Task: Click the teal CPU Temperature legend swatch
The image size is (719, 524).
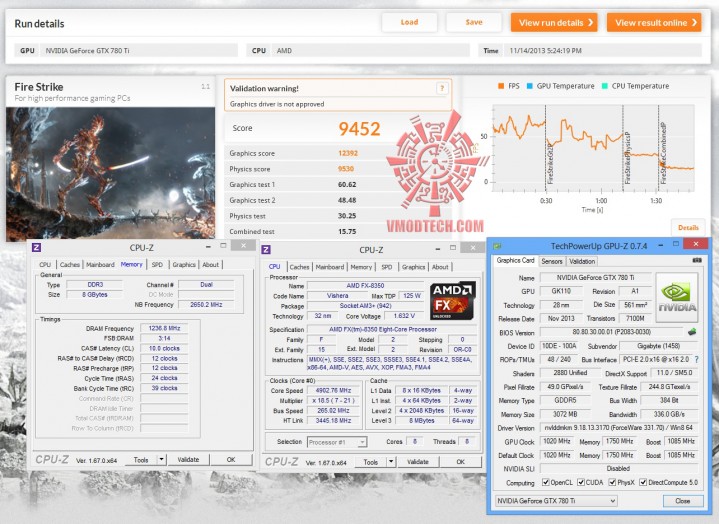Action: [x=604, y=86]
